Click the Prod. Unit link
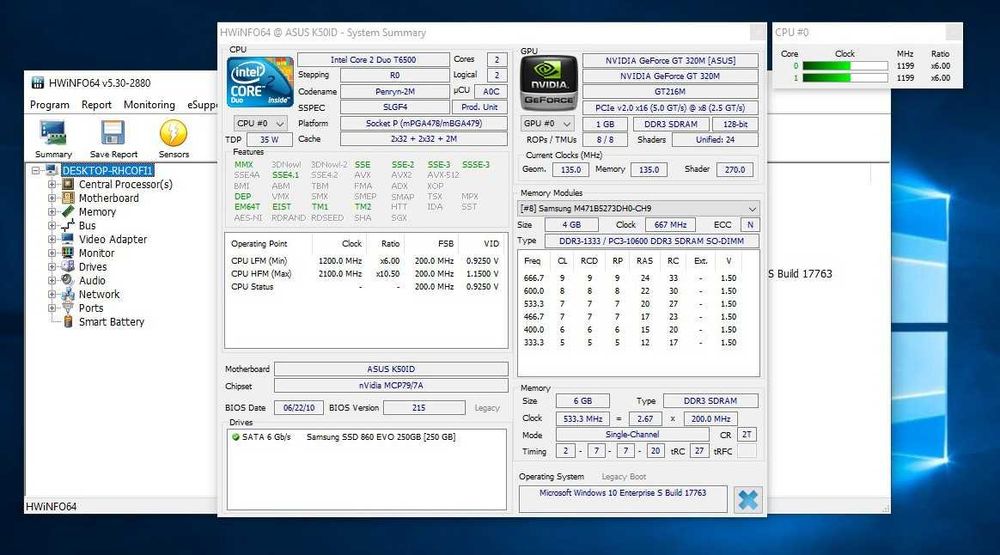The image size is (1000, 555). click(x=480, y=107)
